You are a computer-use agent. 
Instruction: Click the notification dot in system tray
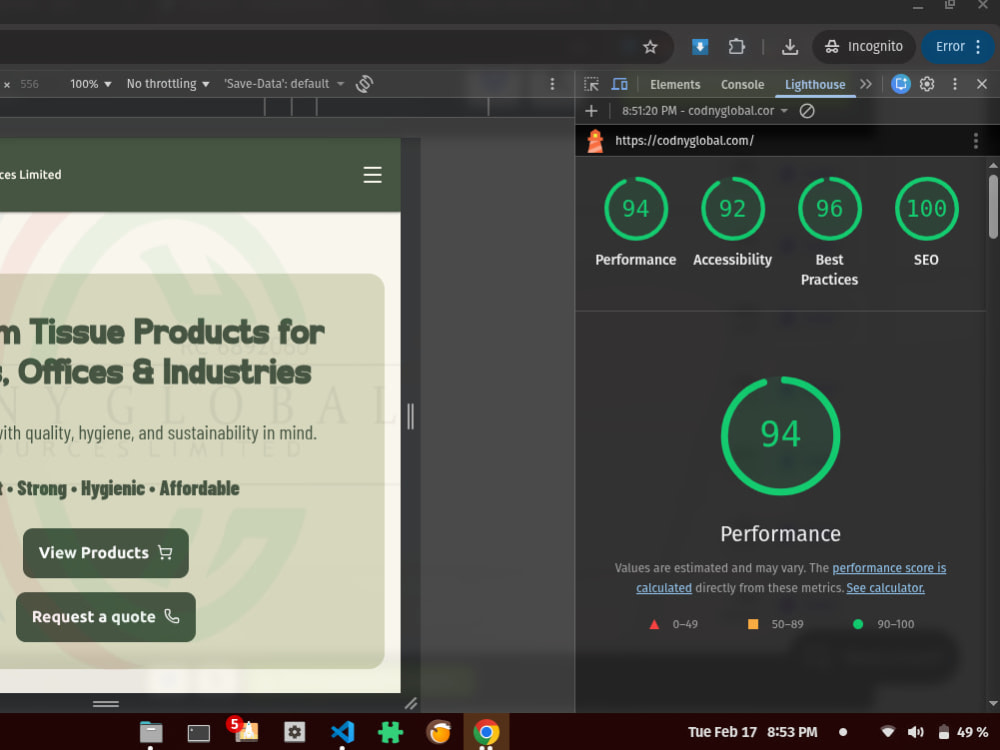tap(843, 732)
